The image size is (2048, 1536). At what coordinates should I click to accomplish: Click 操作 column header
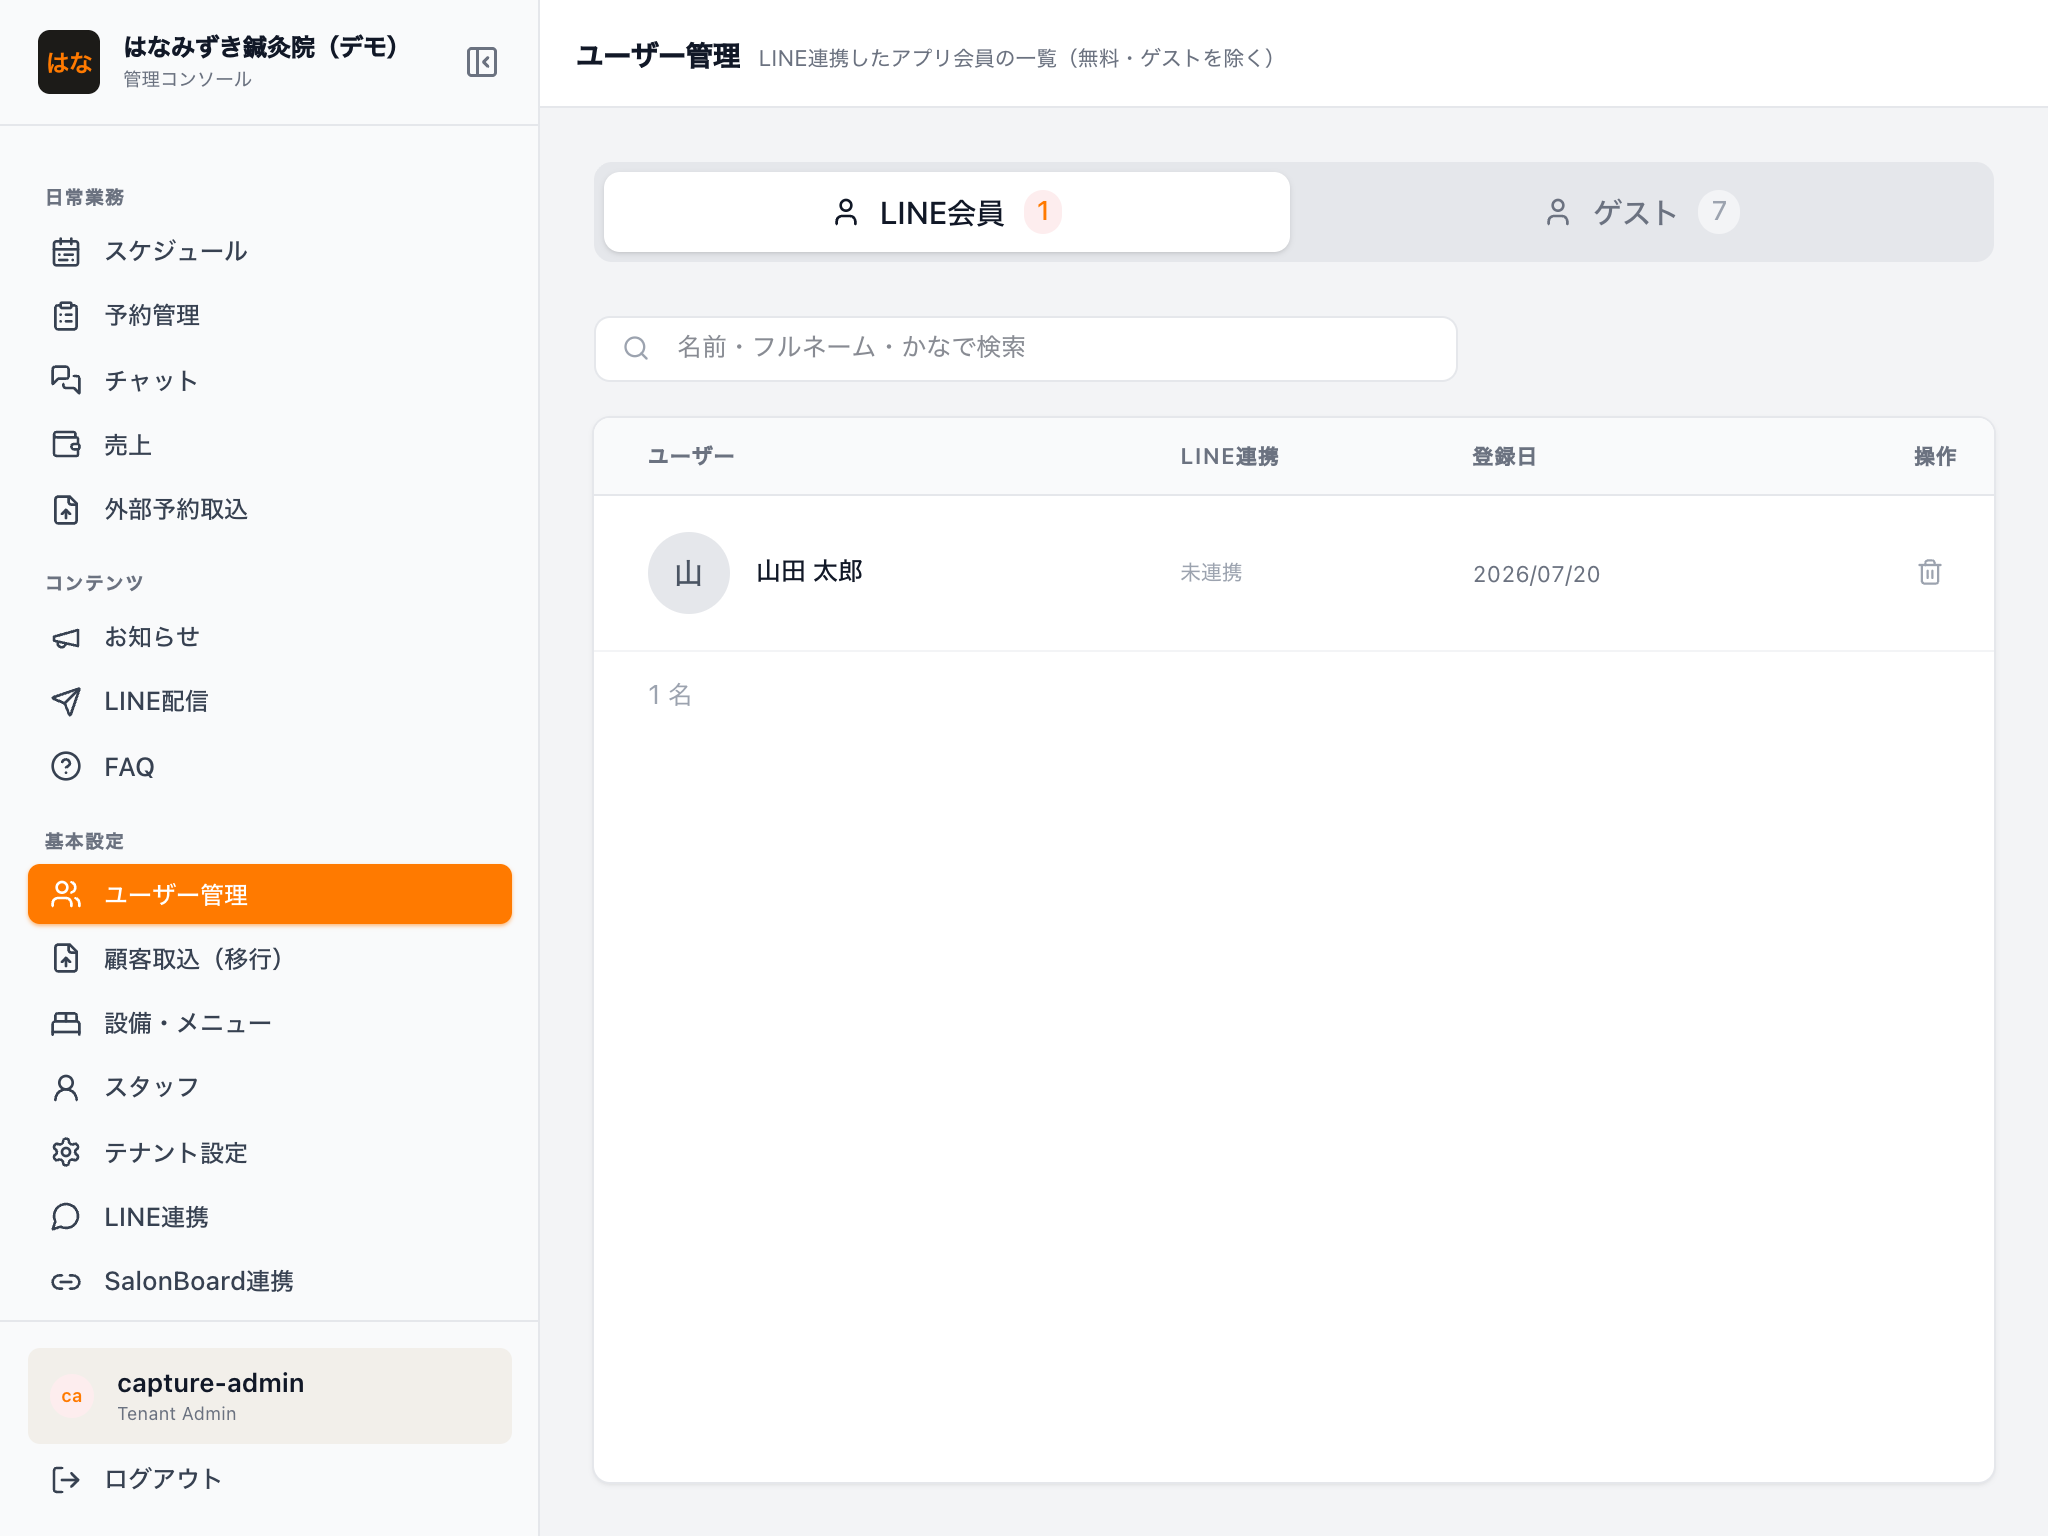click(x=1935, y=456)
